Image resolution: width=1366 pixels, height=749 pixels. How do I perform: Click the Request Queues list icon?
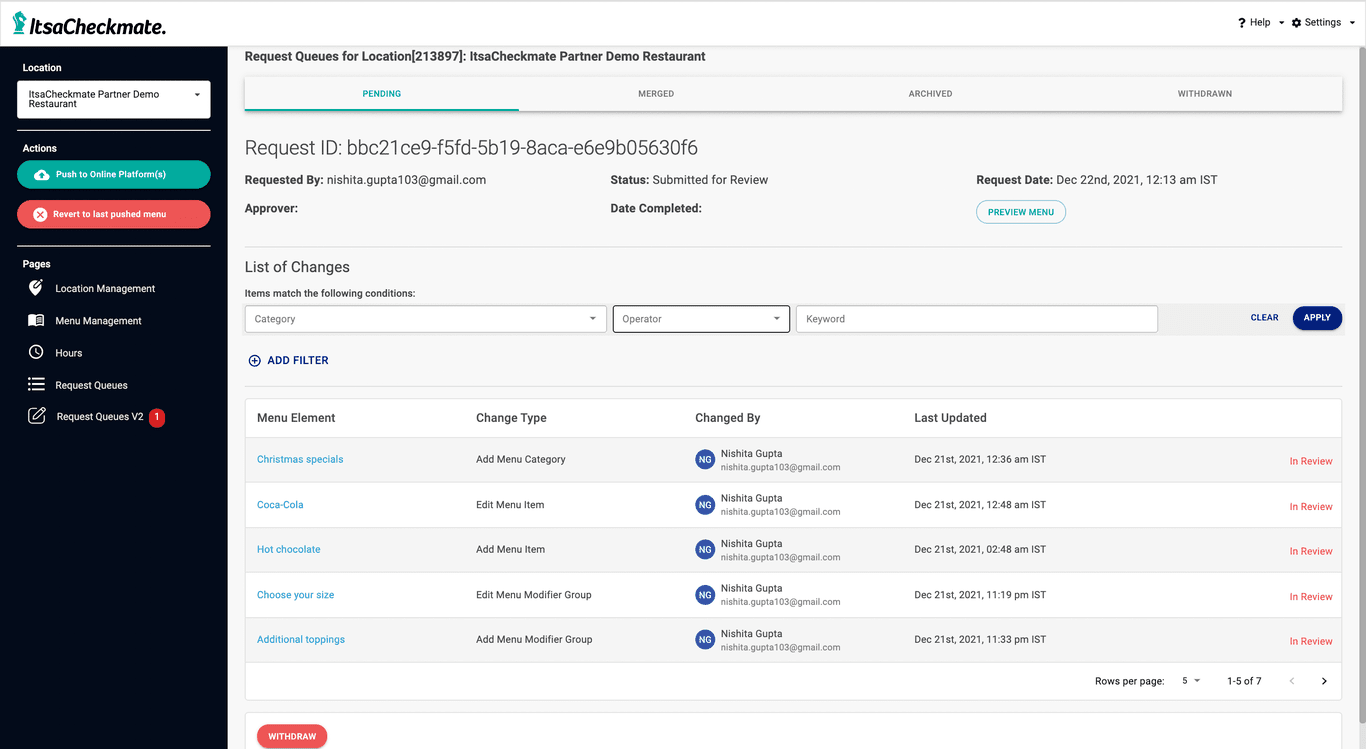click(x=36, y=385)
